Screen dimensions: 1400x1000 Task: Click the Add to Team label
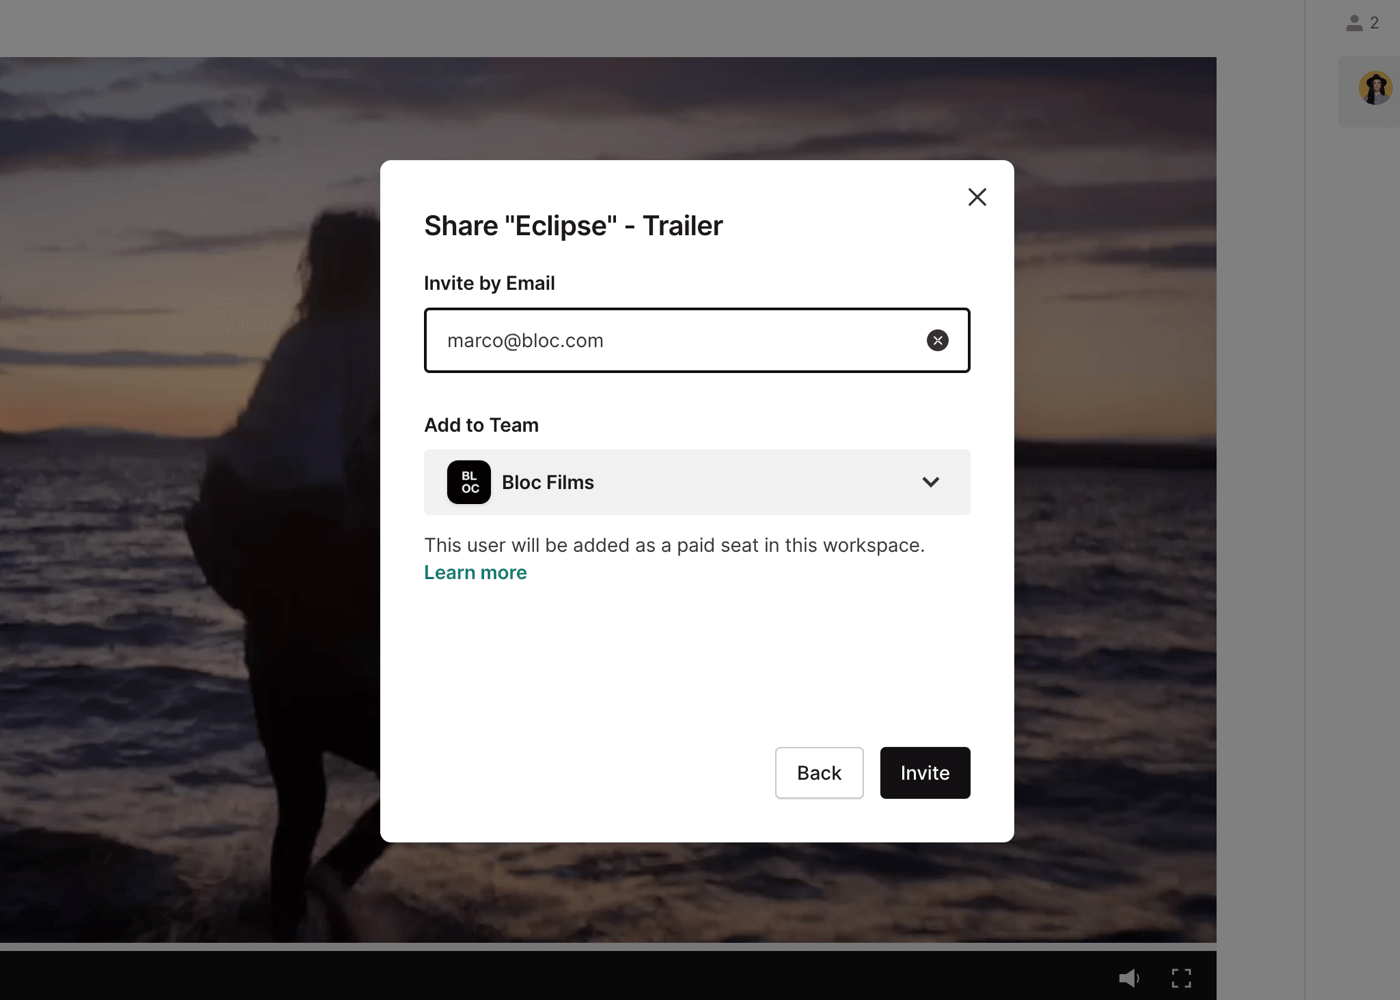tap(481, 425)
